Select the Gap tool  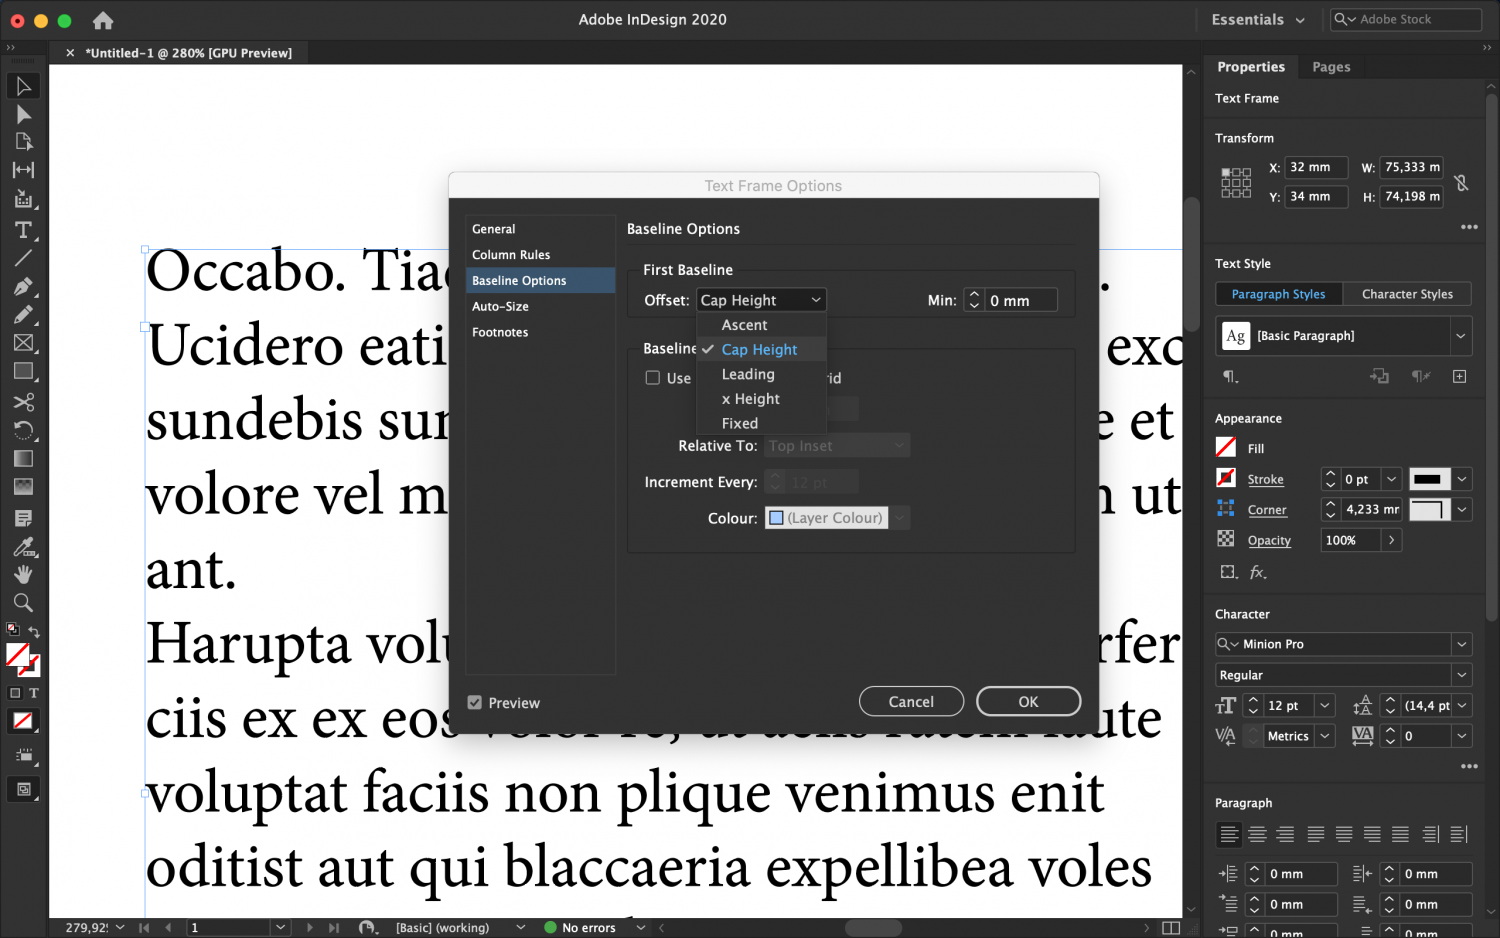click(23, 170)
